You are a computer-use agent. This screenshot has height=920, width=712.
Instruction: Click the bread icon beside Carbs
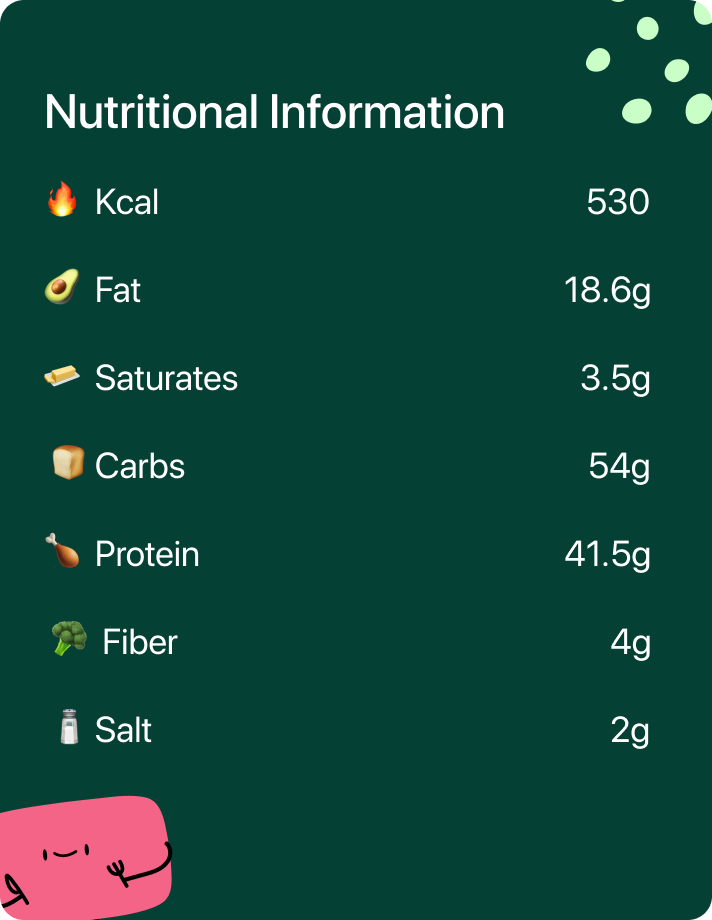click(x=67, y=464)
